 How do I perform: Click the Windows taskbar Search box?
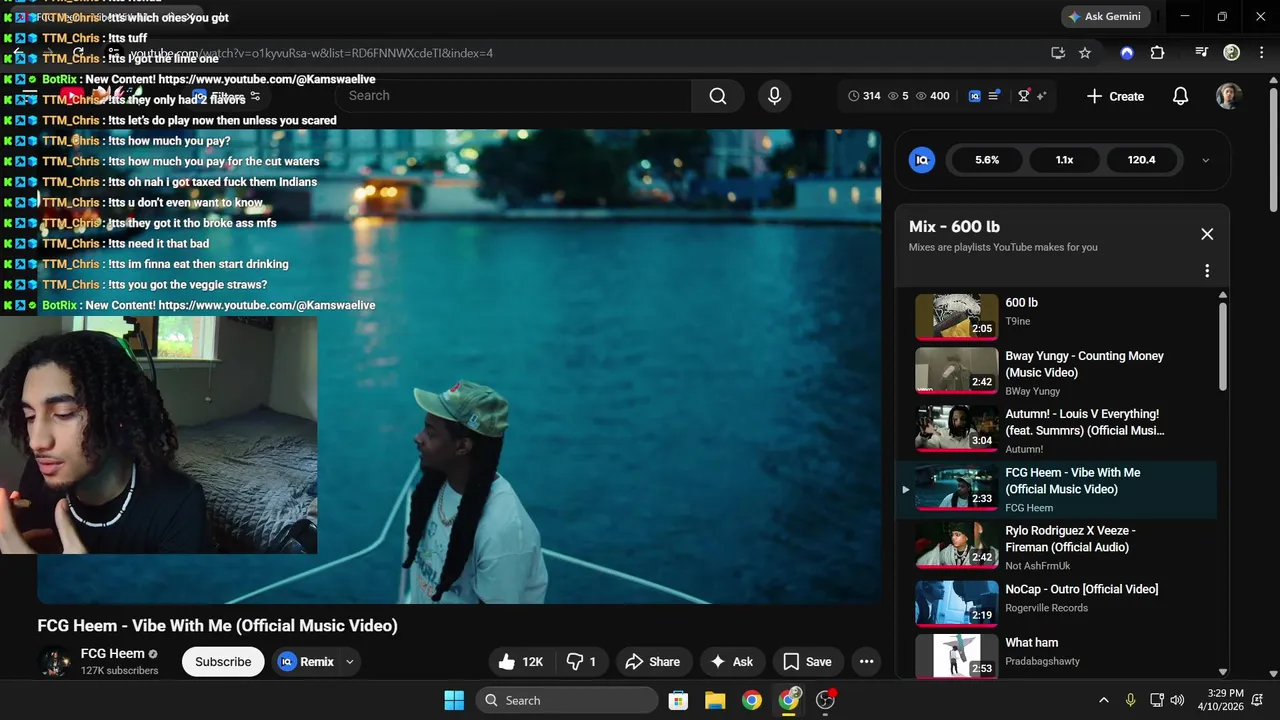pos(567,700)
